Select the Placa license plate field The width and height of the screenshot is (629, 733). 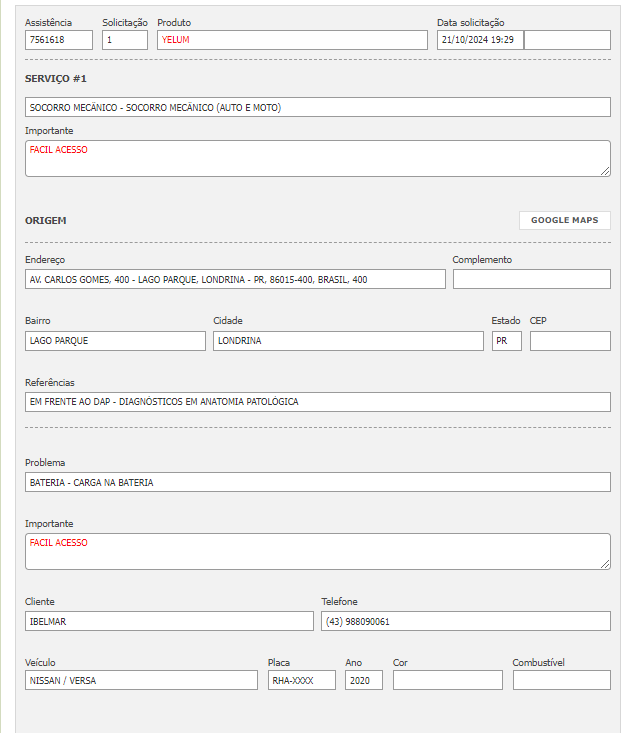301,680
